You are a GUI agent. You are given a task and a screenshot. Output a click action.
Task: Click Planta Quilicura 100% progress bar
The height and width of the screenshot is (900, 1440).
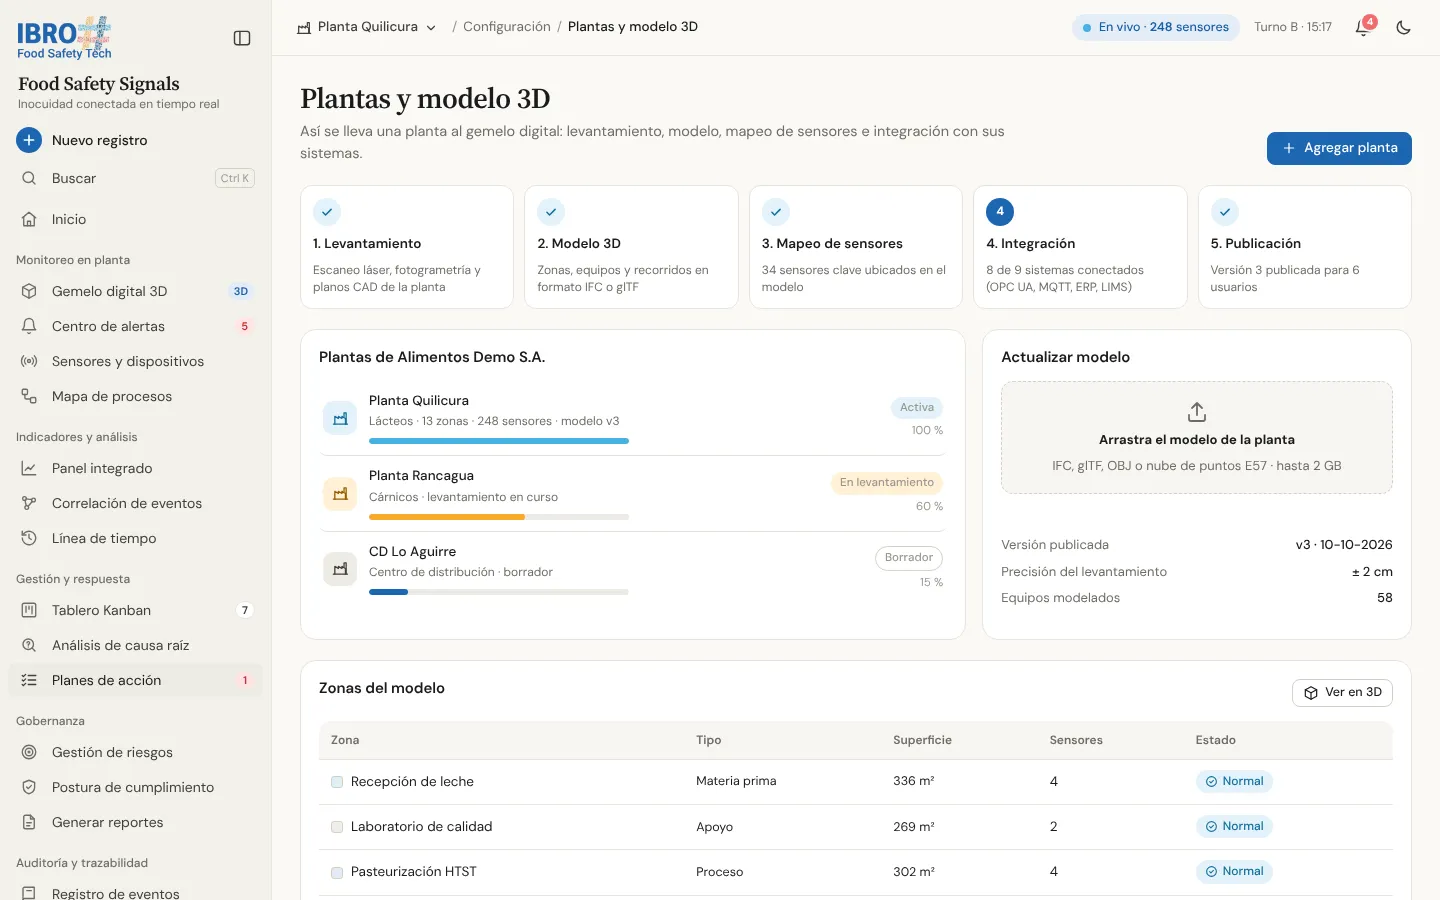499,441
